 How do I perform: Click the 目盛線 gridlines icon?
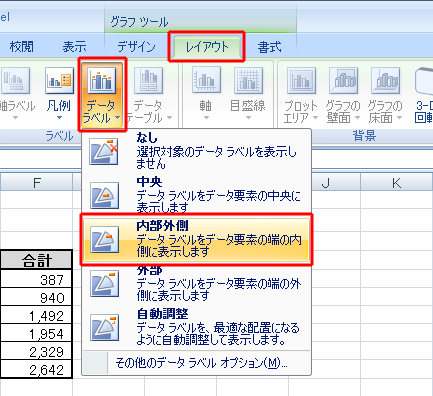click(x=248, y=80)
